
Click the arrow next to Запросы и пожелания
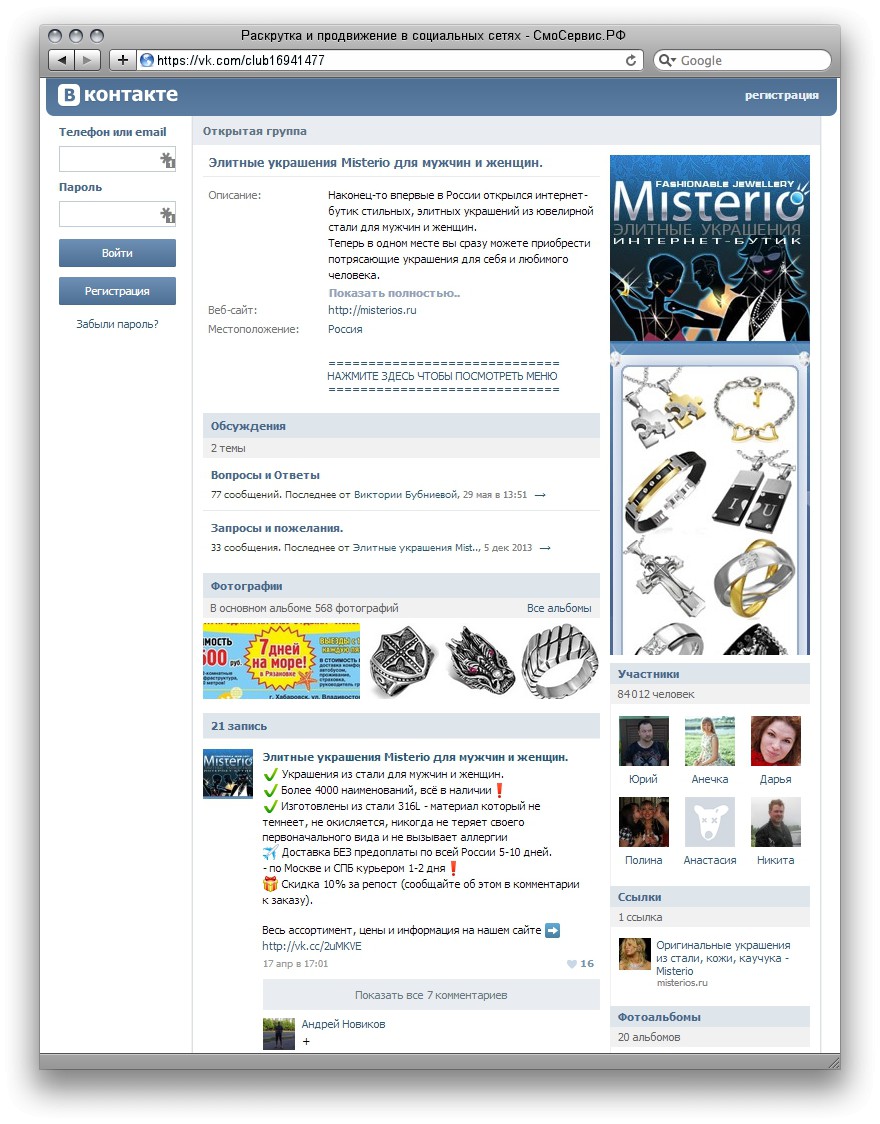click(545, 548)
